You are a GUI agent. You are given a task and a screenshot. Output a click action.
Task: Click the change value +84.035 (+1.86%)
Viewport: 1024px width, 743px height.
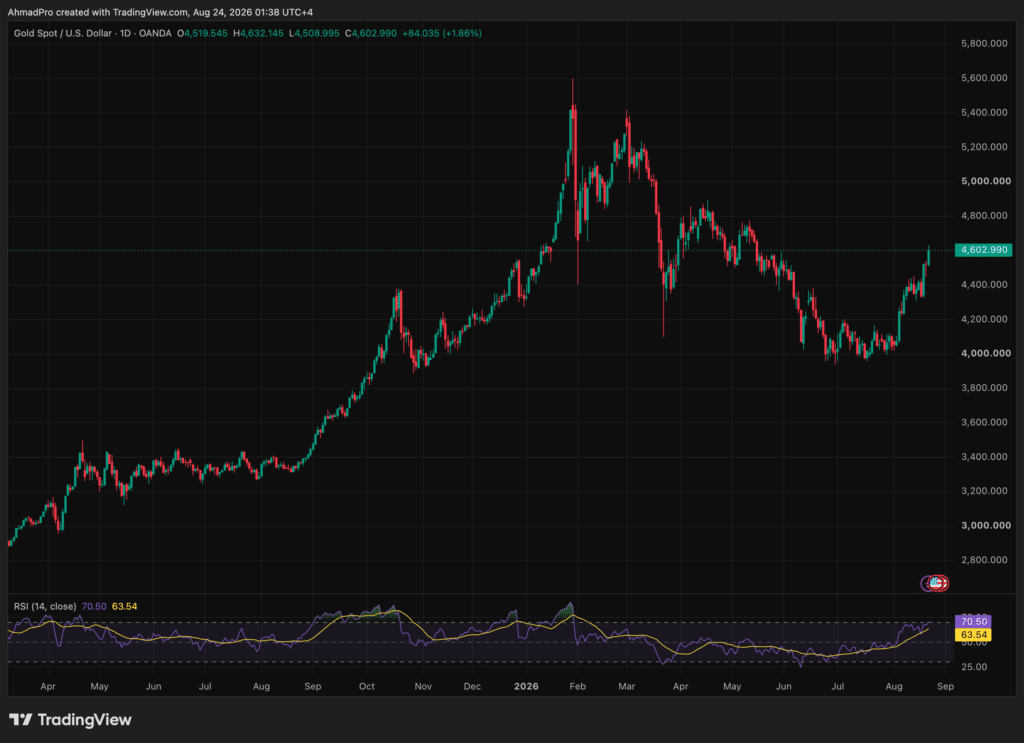pyautogui.click(x=442, y=33)
